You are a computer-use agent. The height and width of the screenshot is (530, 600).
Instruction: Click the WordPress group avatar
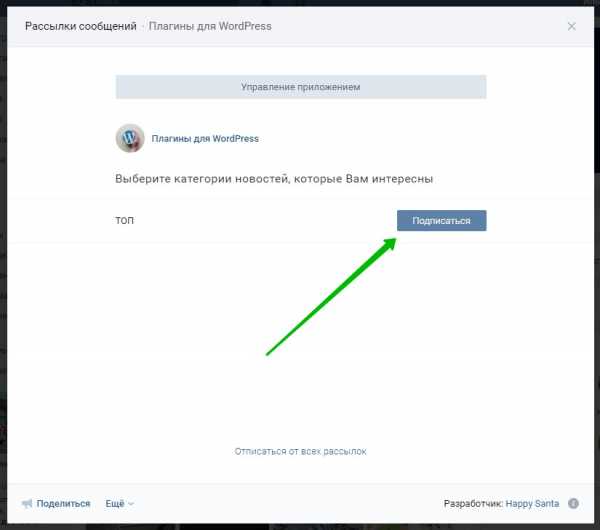click(x=130, y=138)
